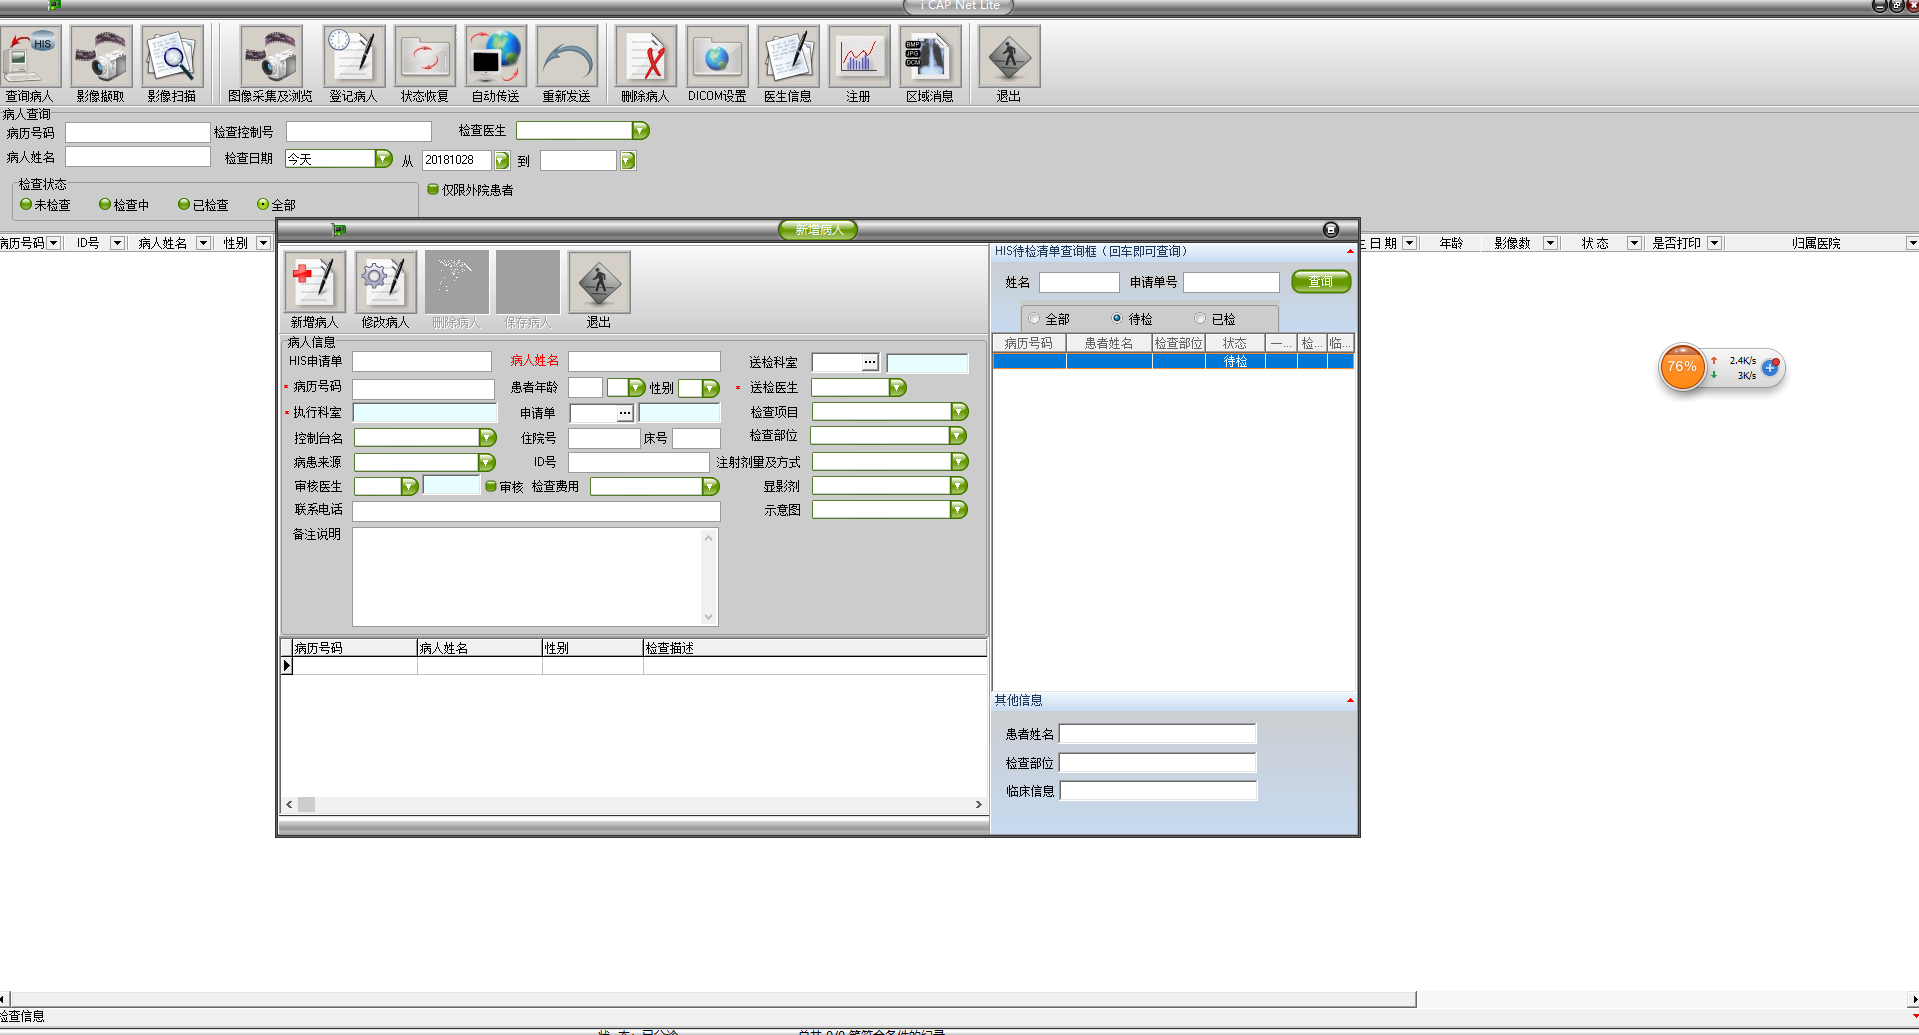Toggle the 仅限外院患者 checkbox
Viewport: 1919px width, 1035px height.
coord(433,189)
